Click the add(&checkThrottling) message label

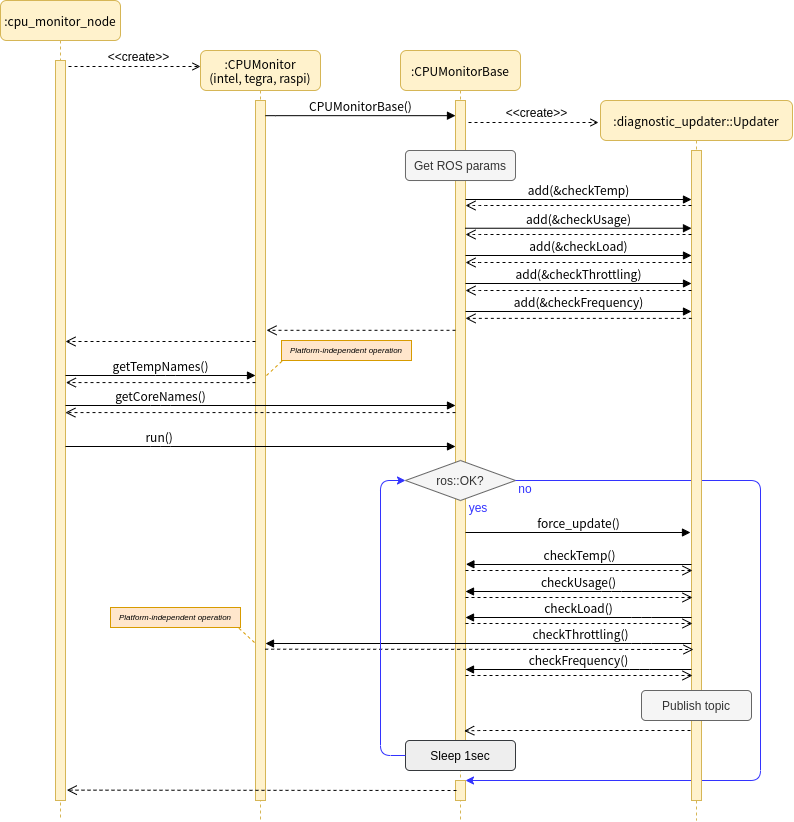[x=578, y=274]
